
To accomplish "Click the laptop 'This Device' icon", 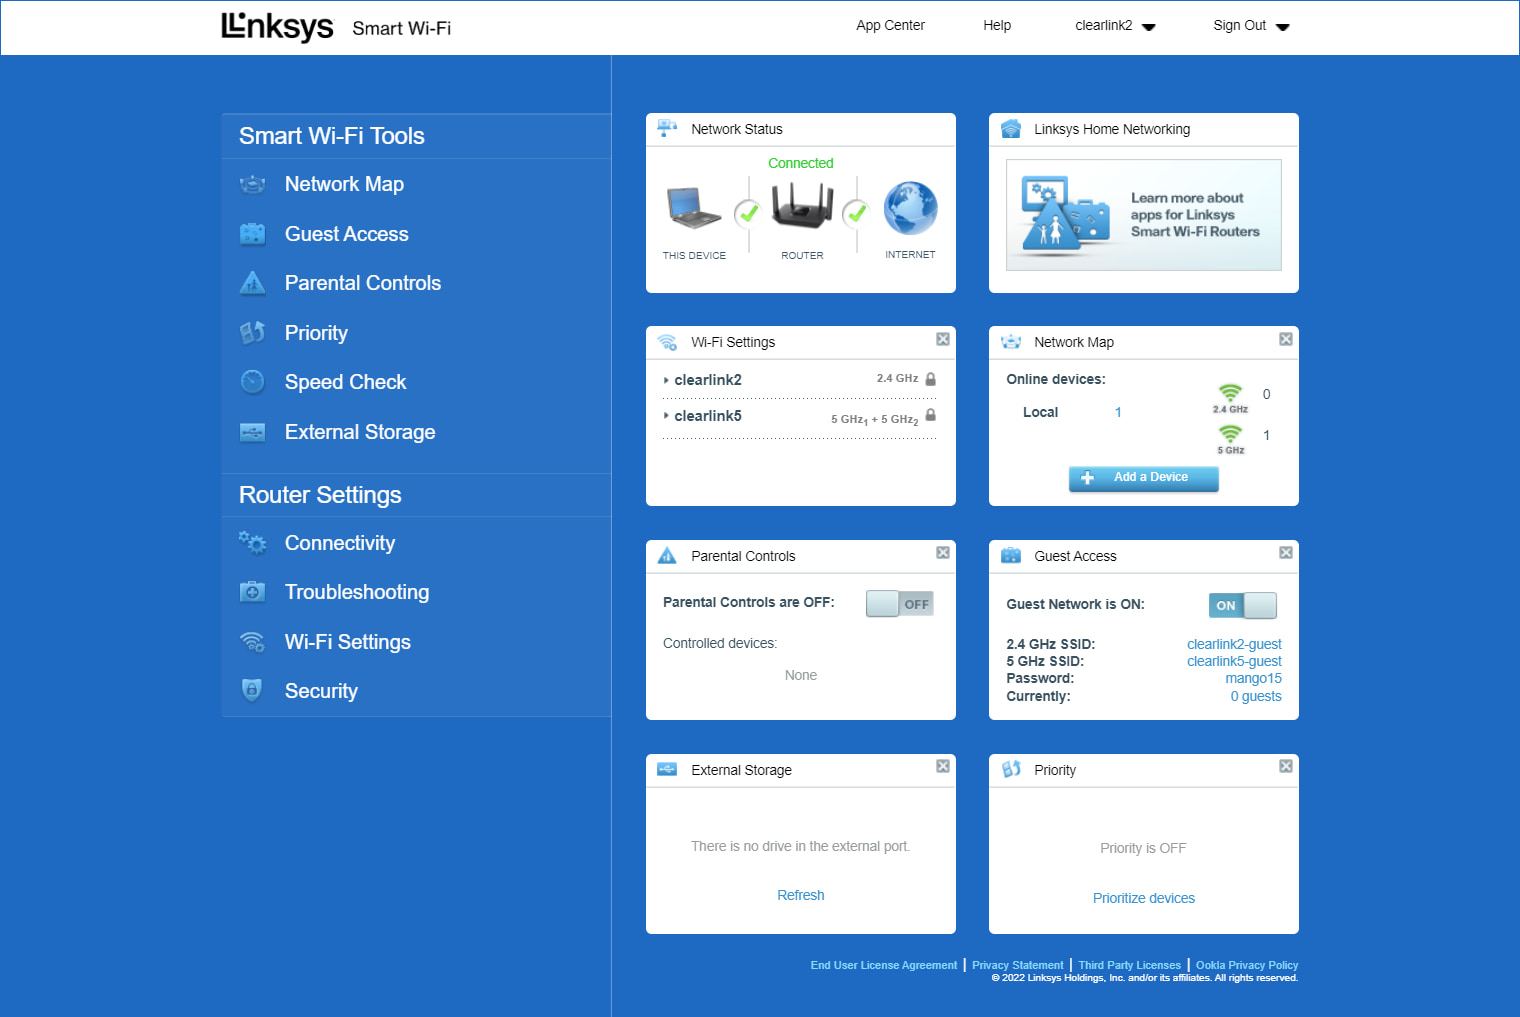I will (x=693, y=209).
